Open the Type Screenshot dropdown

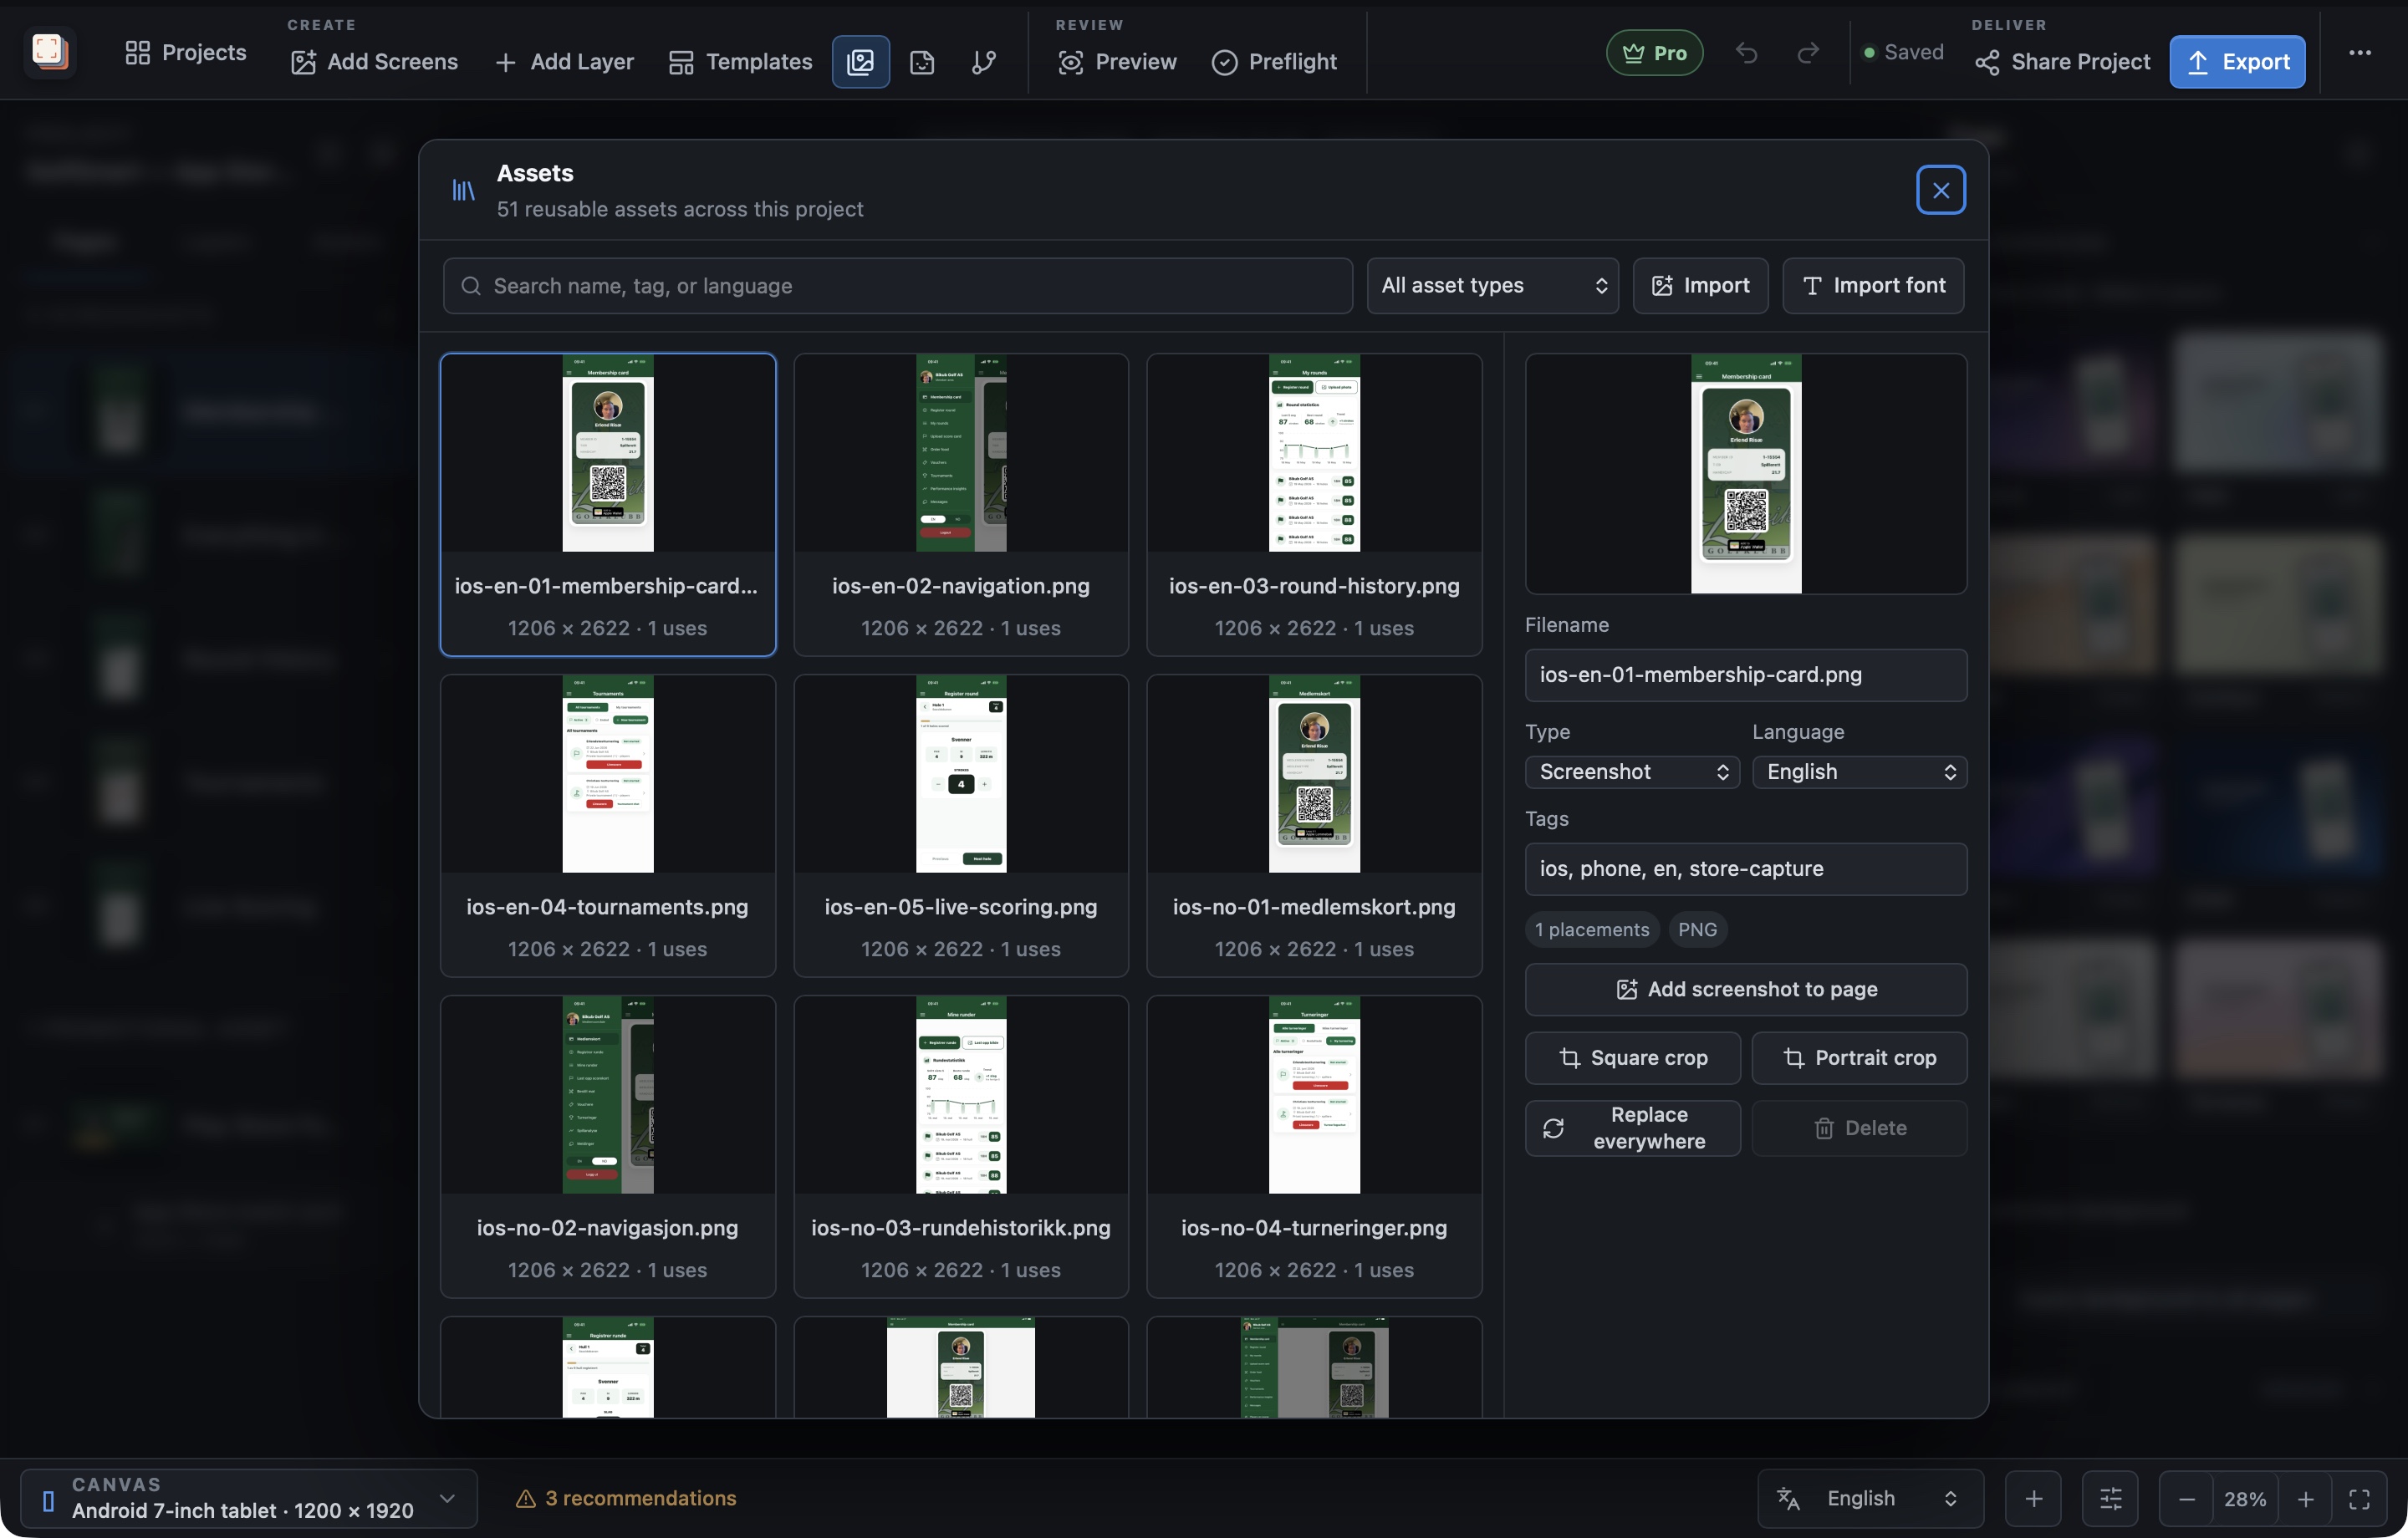click(x=1632, y=772)
